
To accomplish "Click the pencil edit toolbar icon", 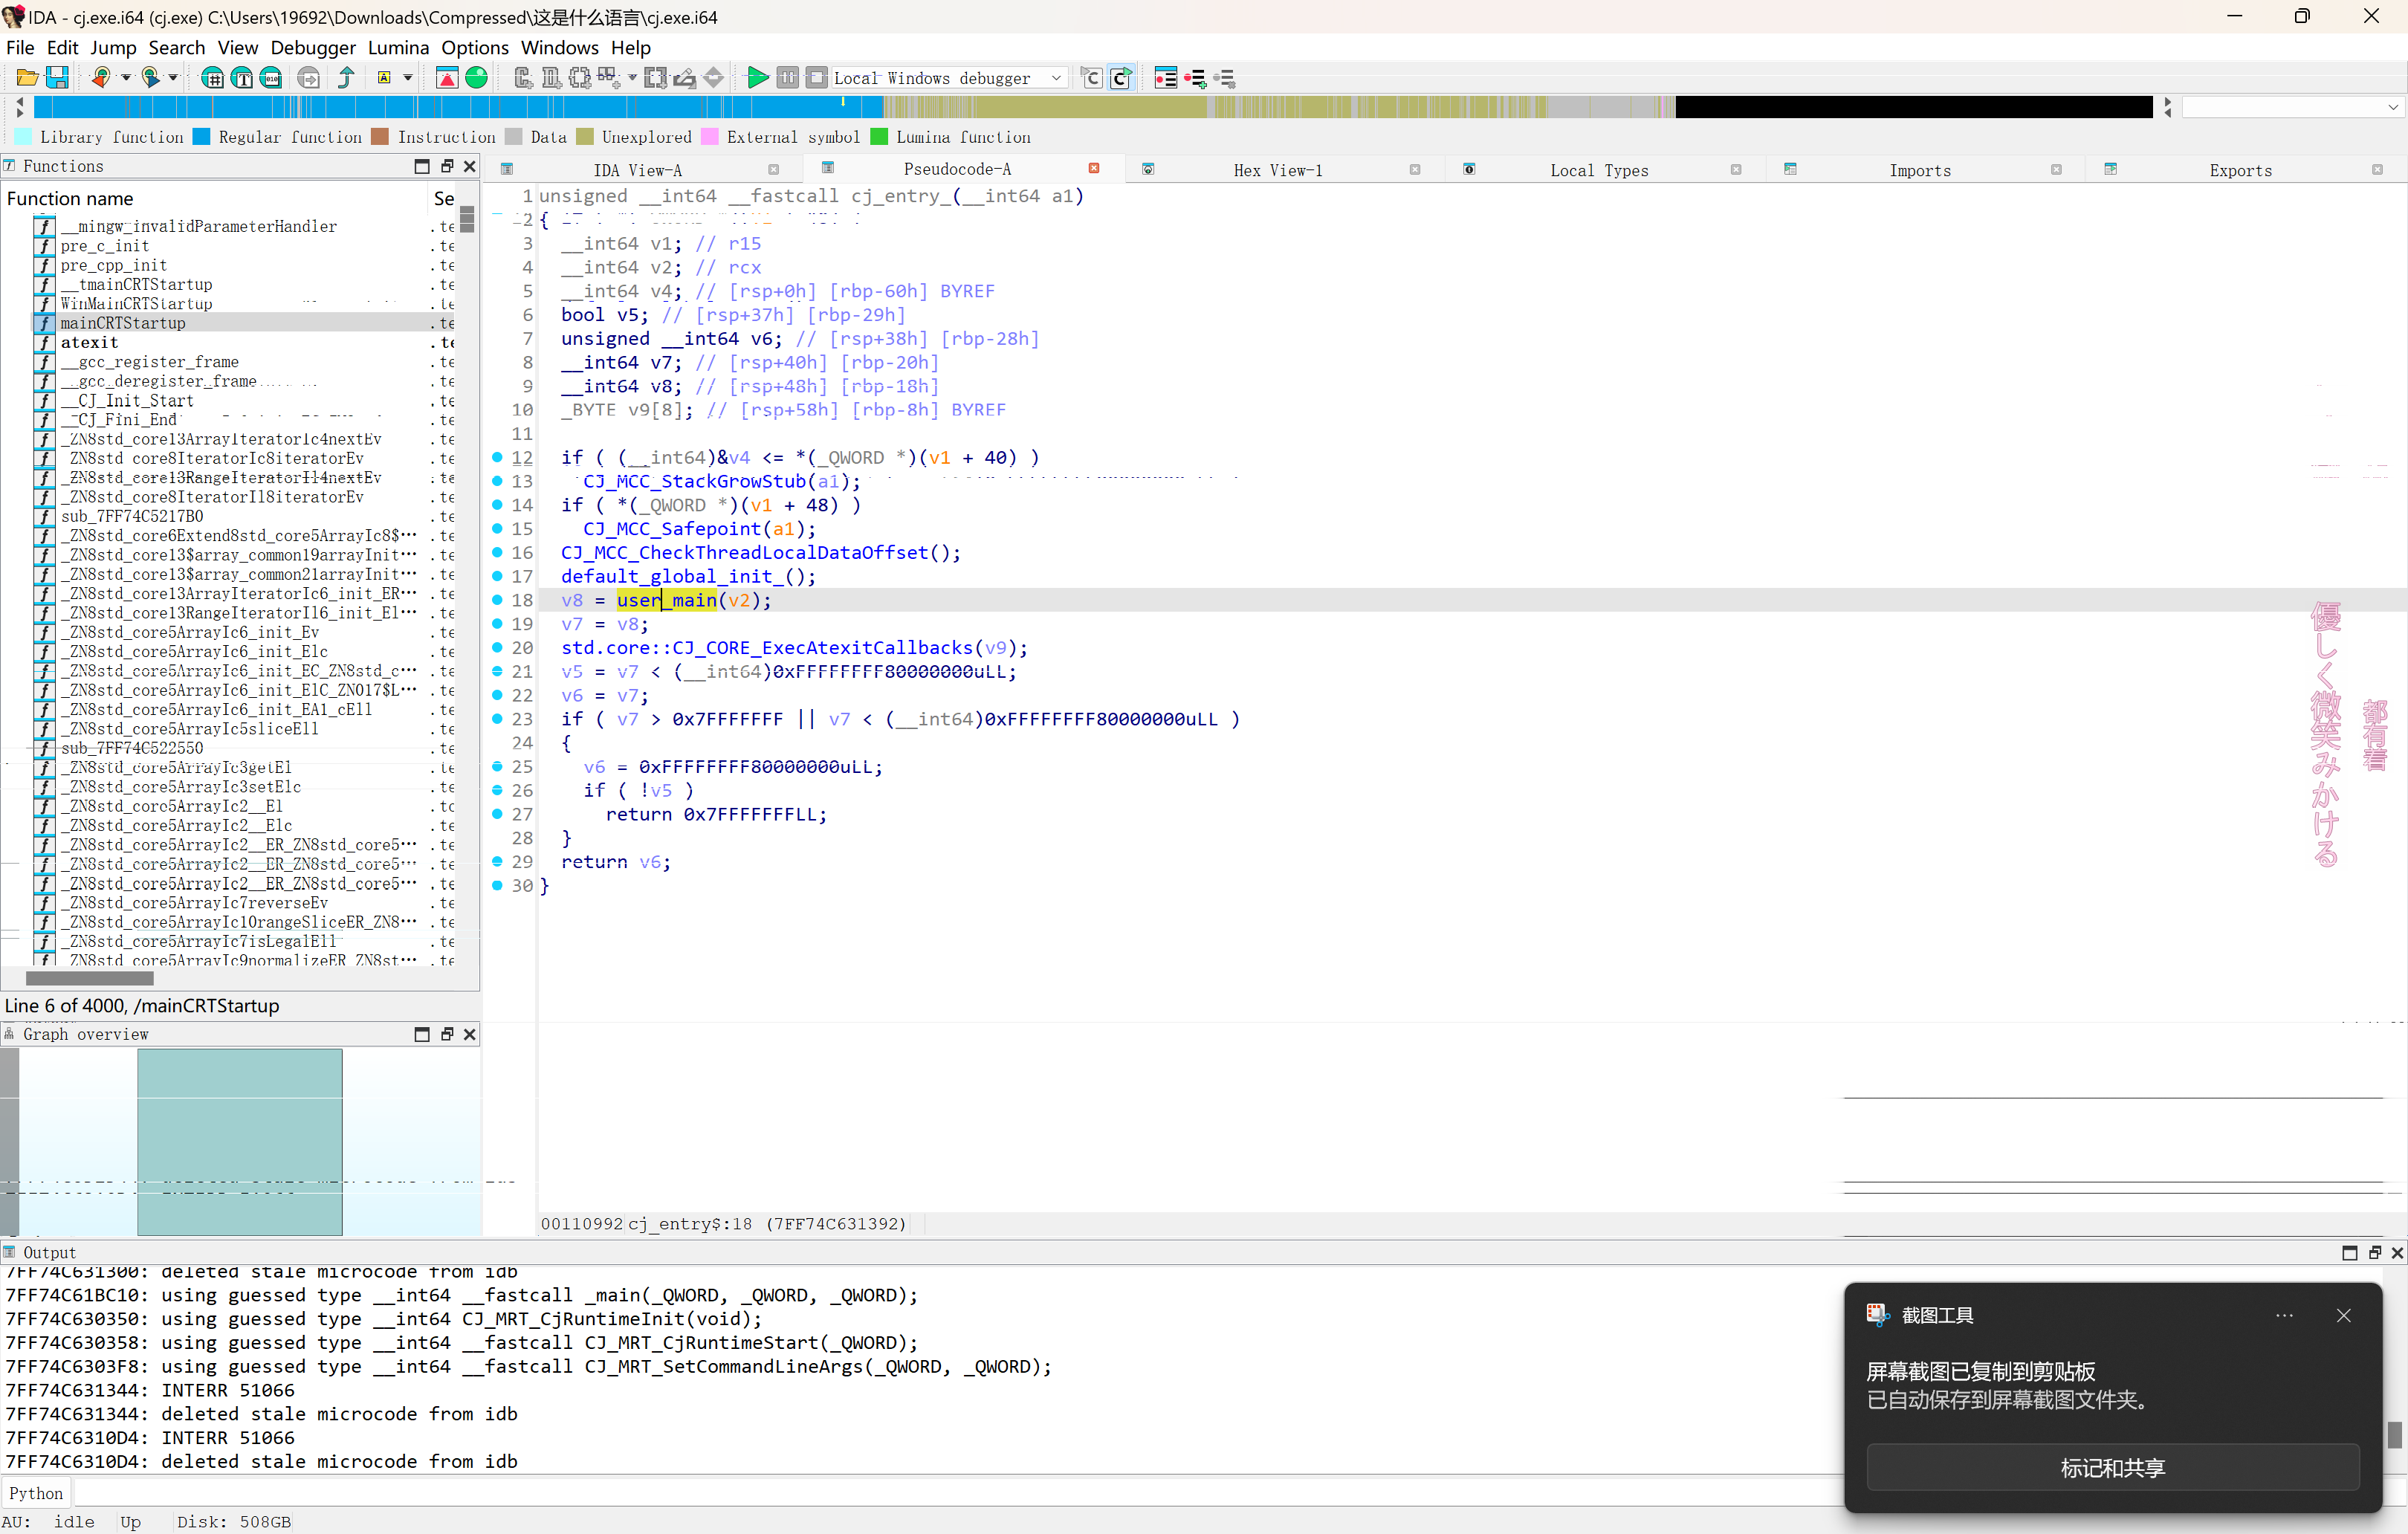I will [685, 78].
